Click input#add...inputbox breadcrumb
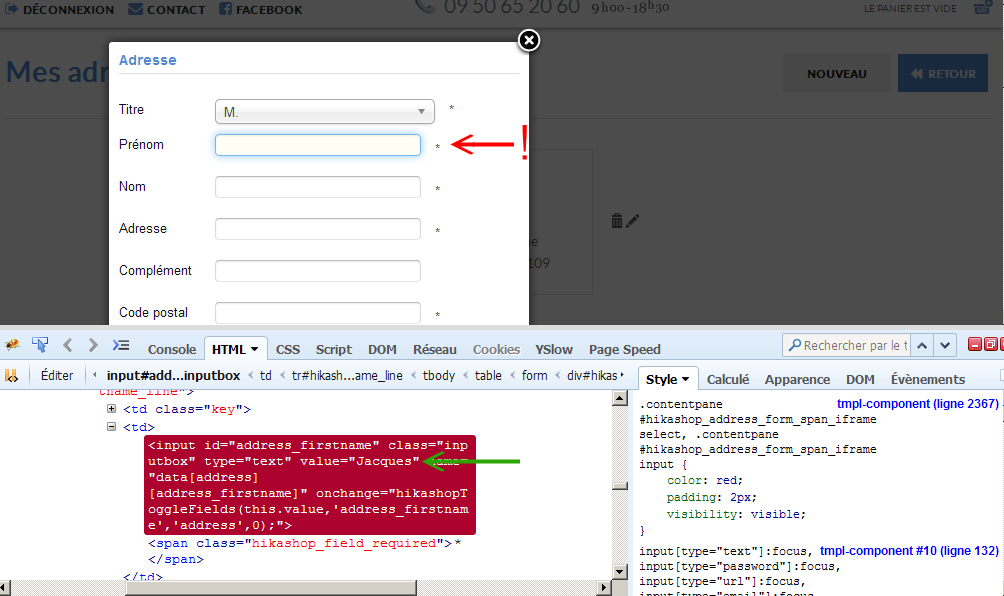 click(x=174, y=376)
